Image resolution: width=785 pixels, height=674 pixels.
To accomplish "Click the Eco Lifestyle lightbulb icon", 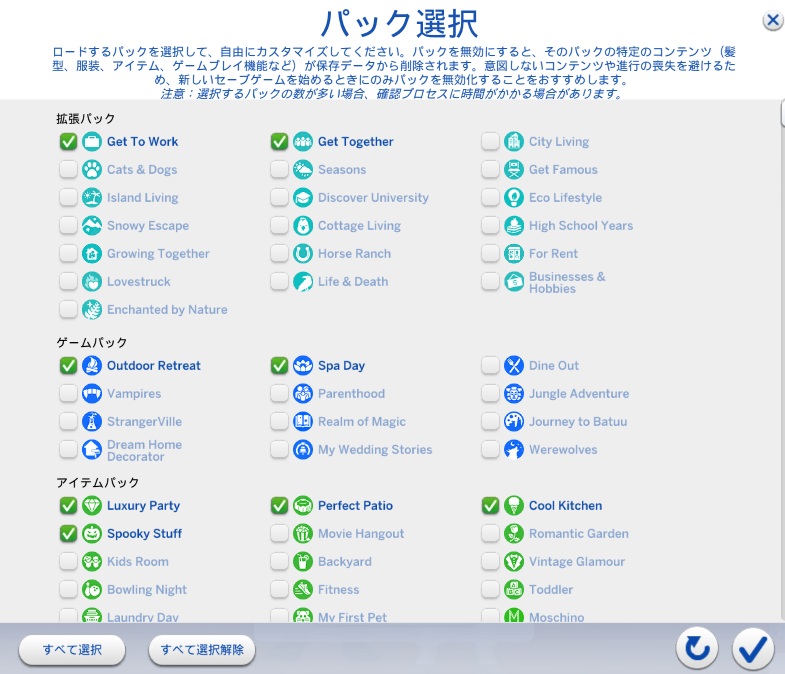I will (x=514, y=198).
